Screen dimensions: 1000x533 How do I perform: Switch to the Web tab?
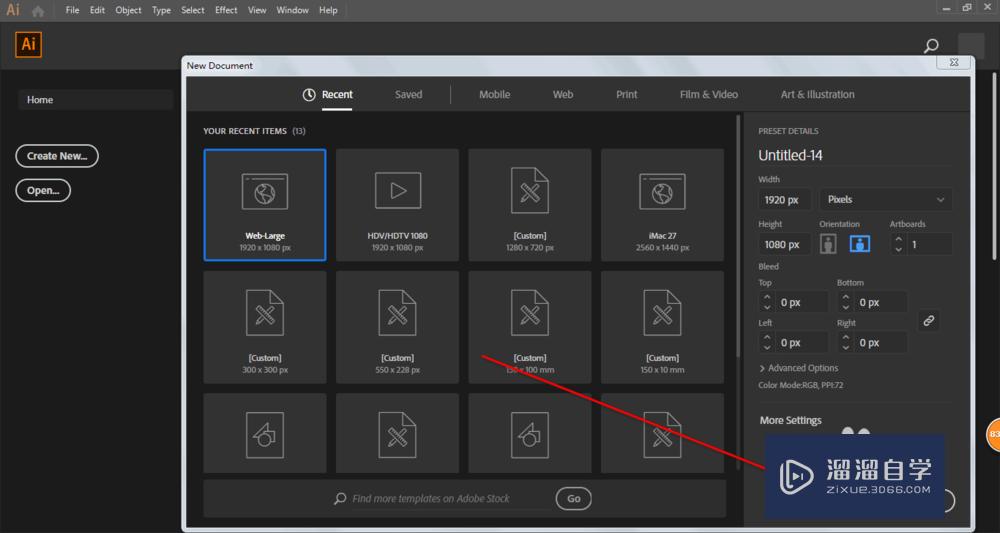coord(562,94)
